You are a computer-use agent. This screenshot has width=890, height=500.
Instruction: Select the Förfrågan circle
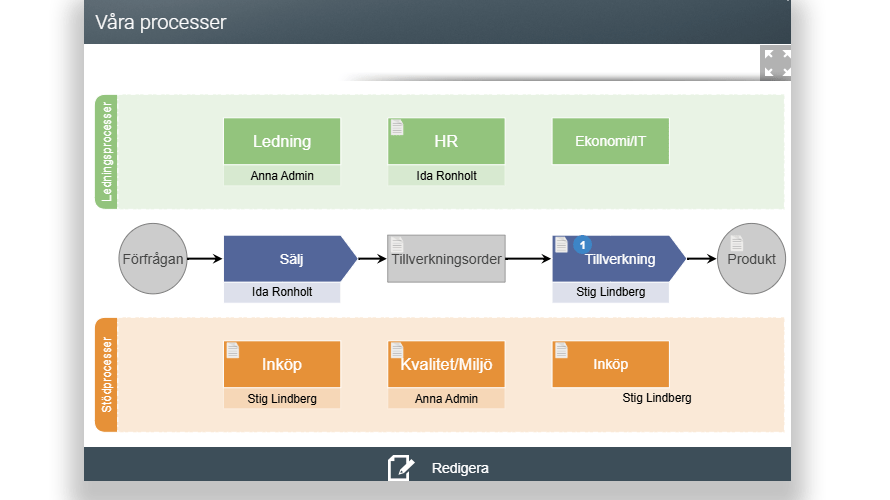pos(153,259)
